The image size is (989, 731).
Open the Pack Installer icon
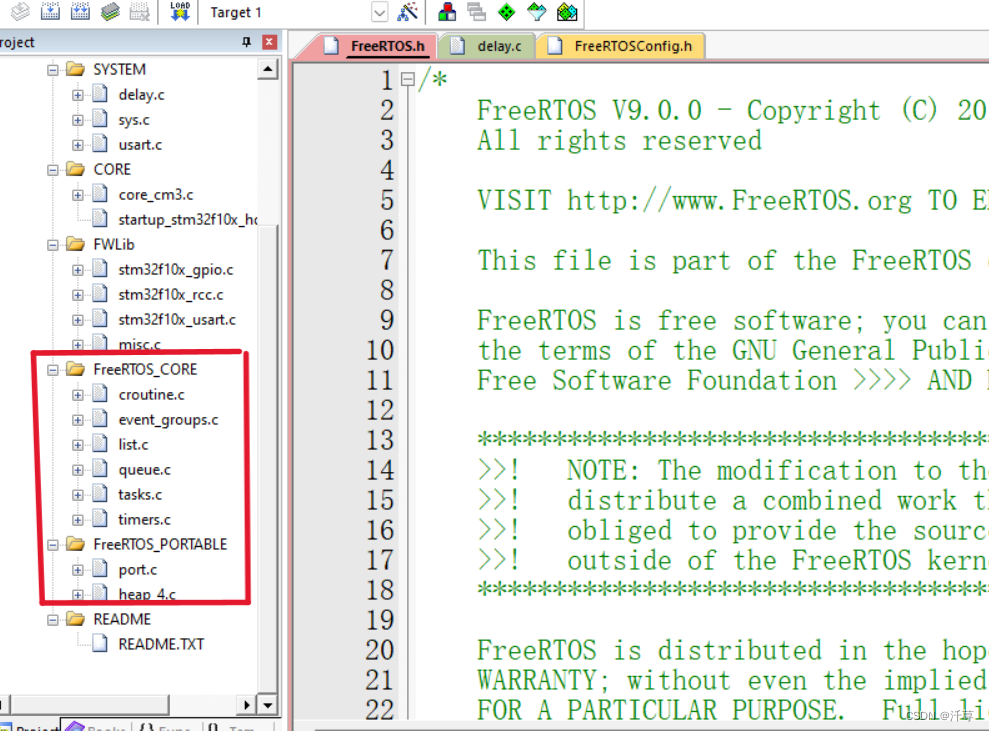[567, 11]
